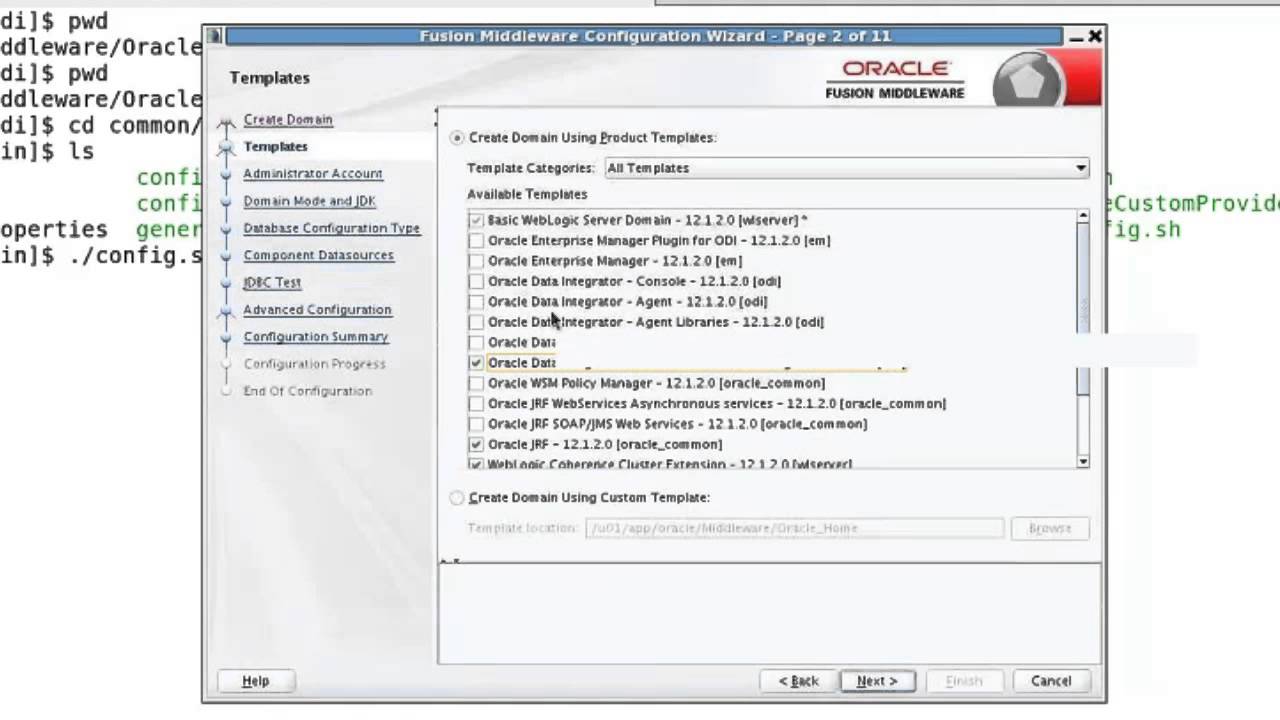
Task: Go to Database Configuration Type step
Action: click(332, 228)
